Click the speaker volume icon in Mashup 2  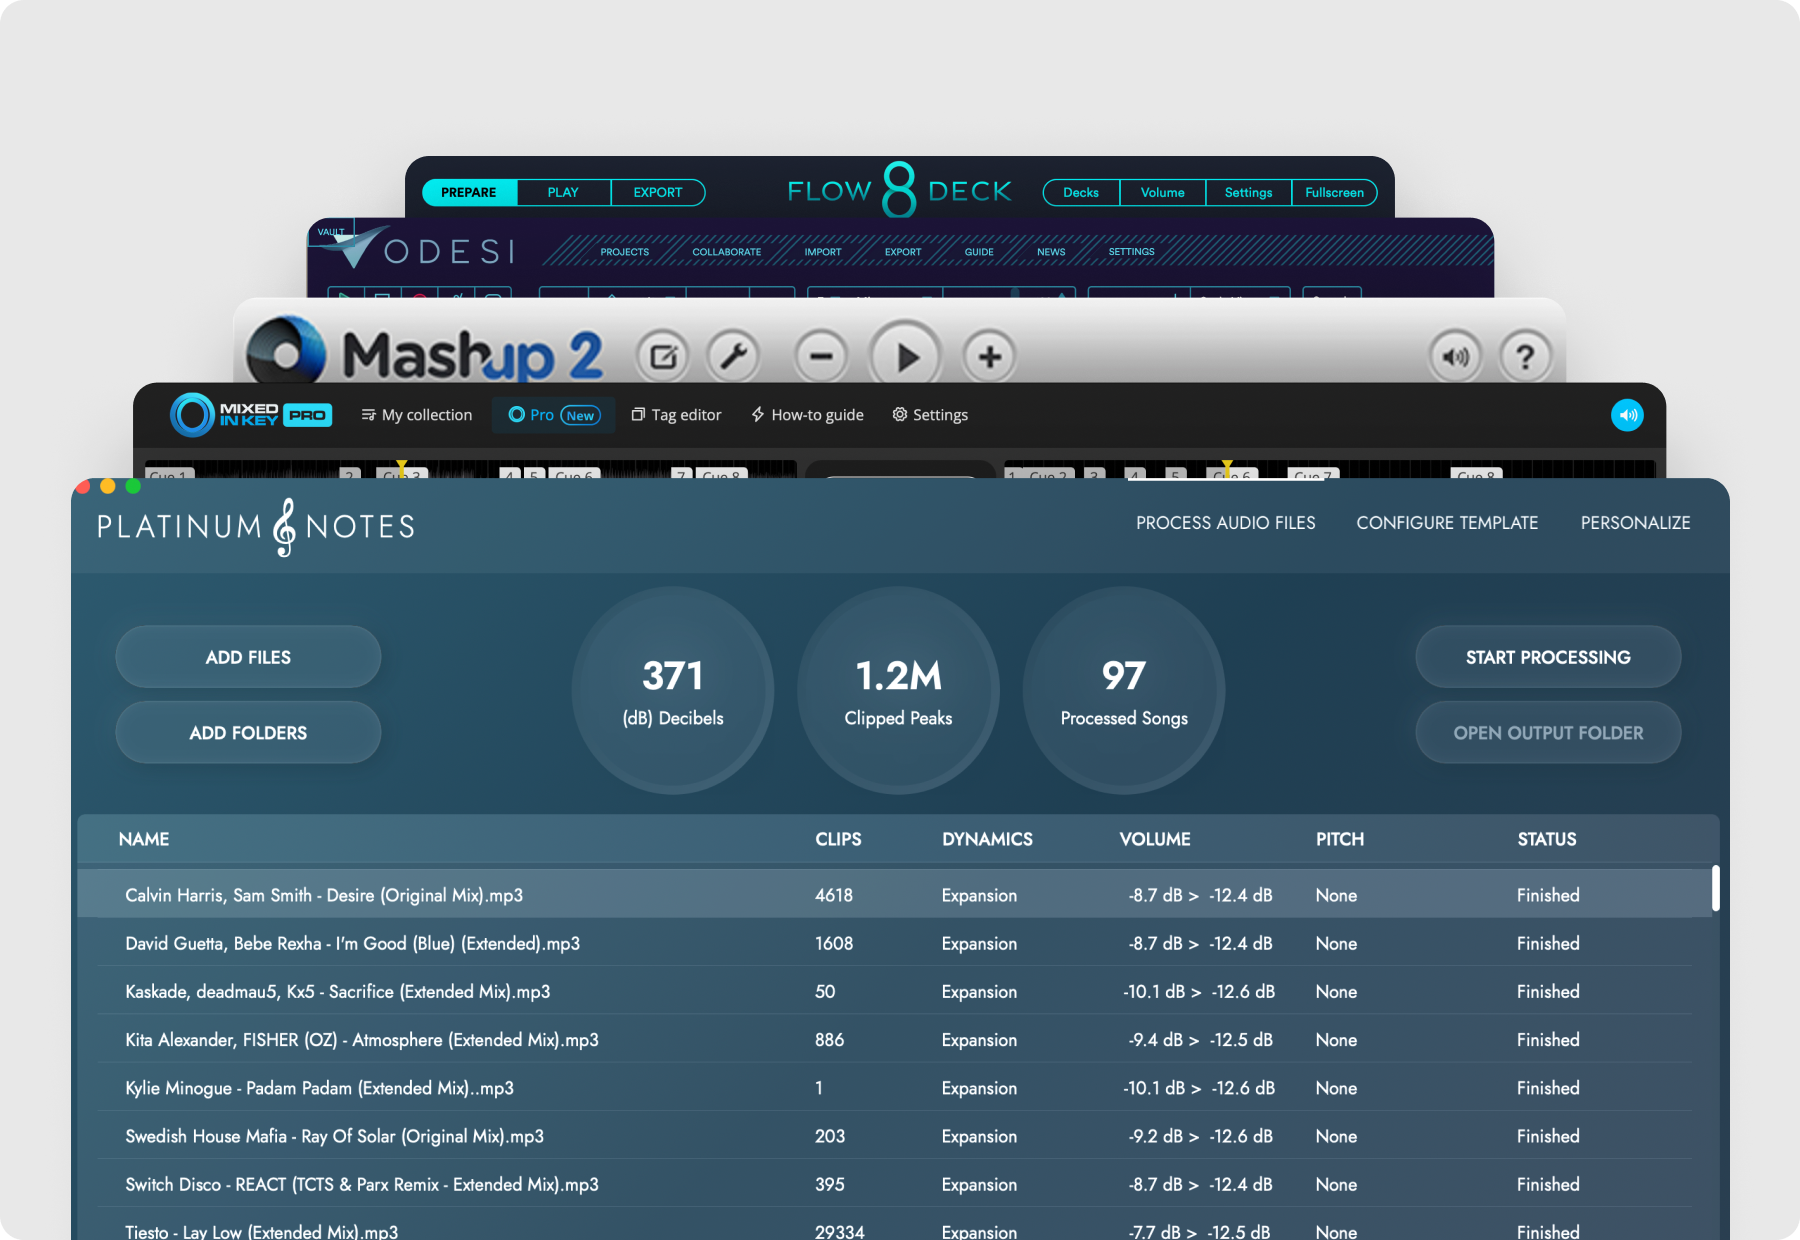(x=1456, y=357)
